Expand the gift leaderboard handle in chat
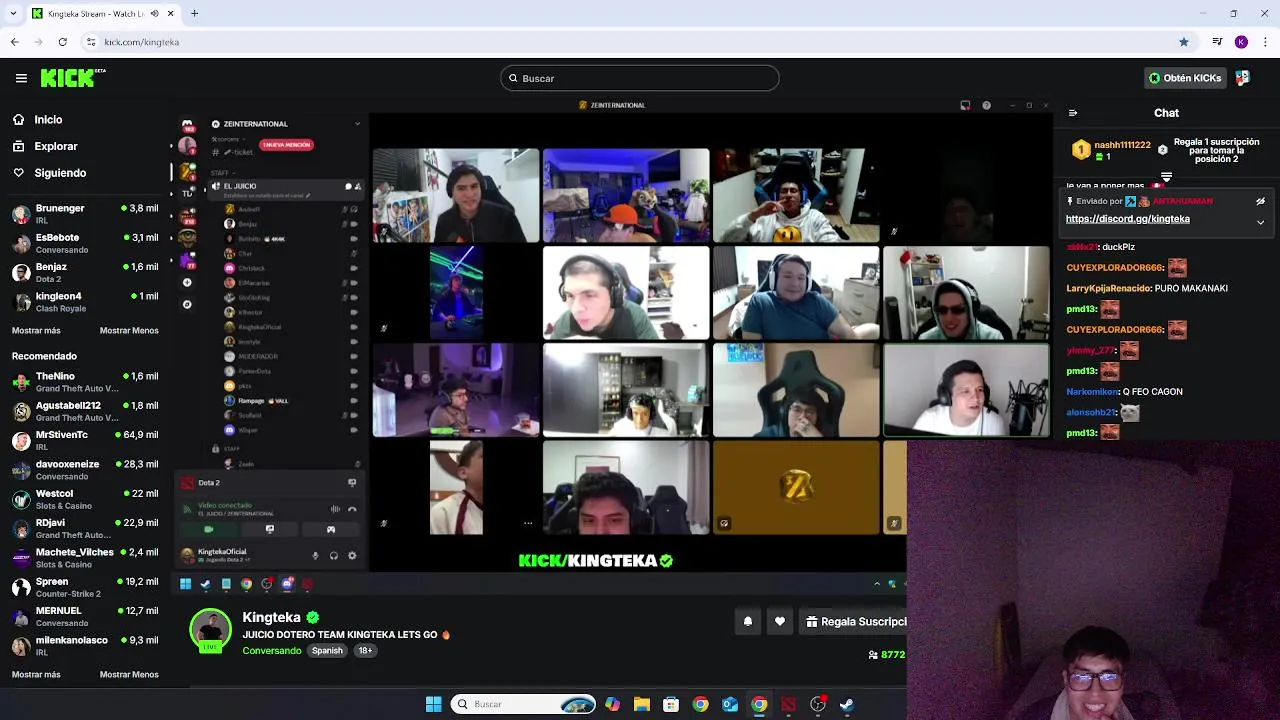The width and height of the screenshot is (1280, 720). coord(1166,177)
